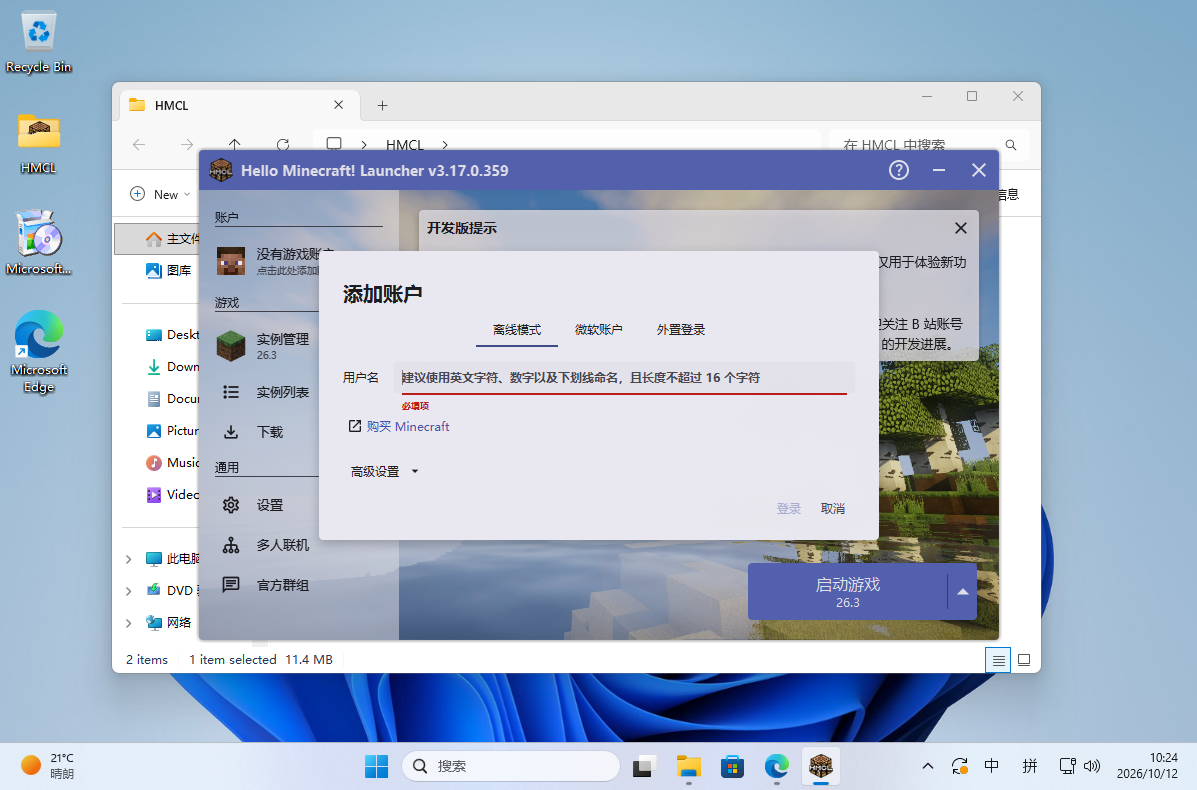Close the 开发版提示 notice panel

click(961, 228)
